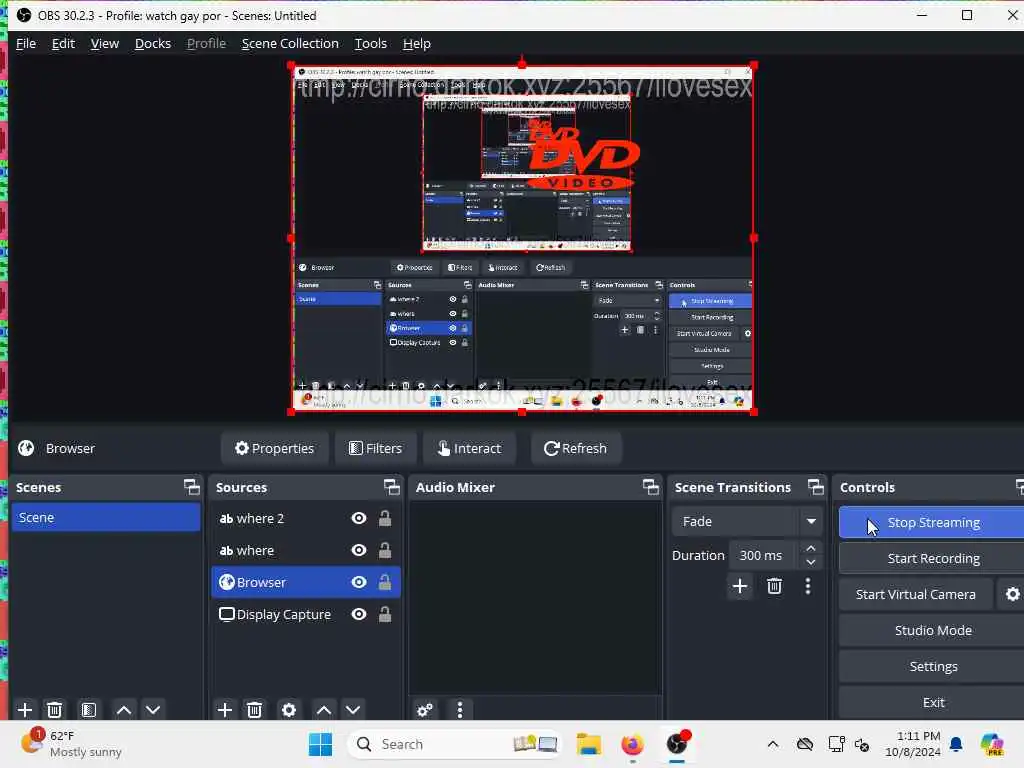Open the weather widget in taskbar
This screenshot has width=1024, height=768.
coord(71,743)
